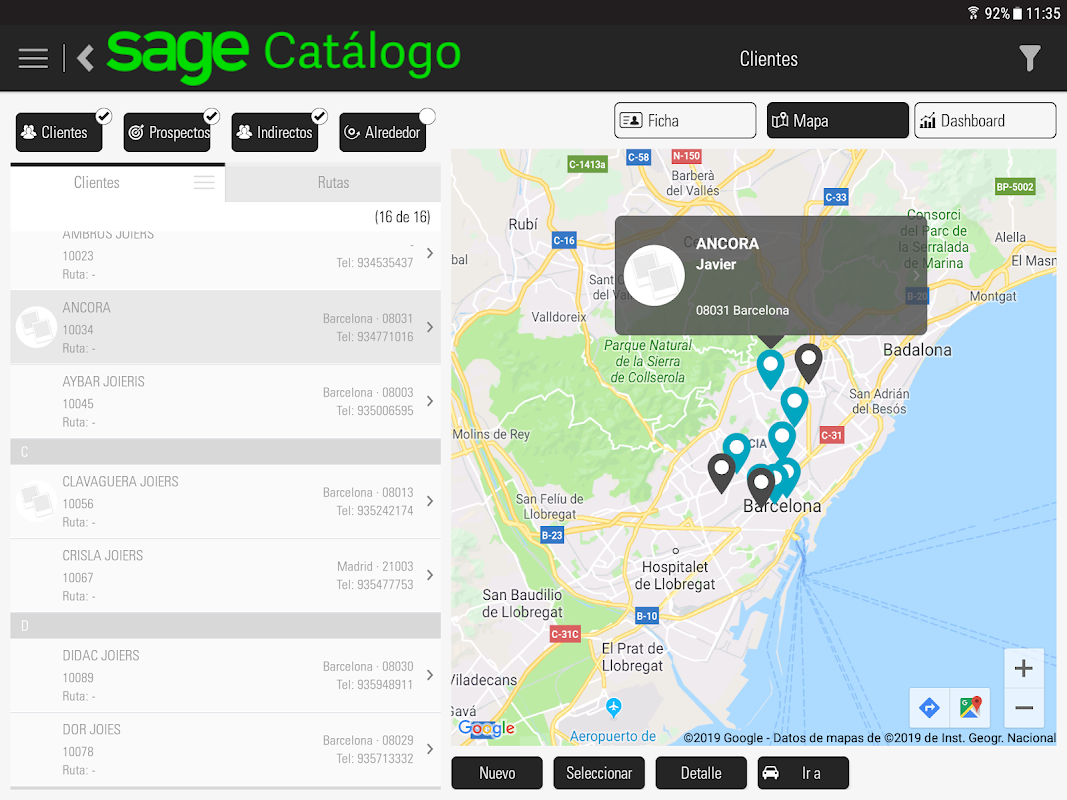Screen dimensions: 1067x800
Task: Open location in Google Maps icon
Action: [970, 707]
